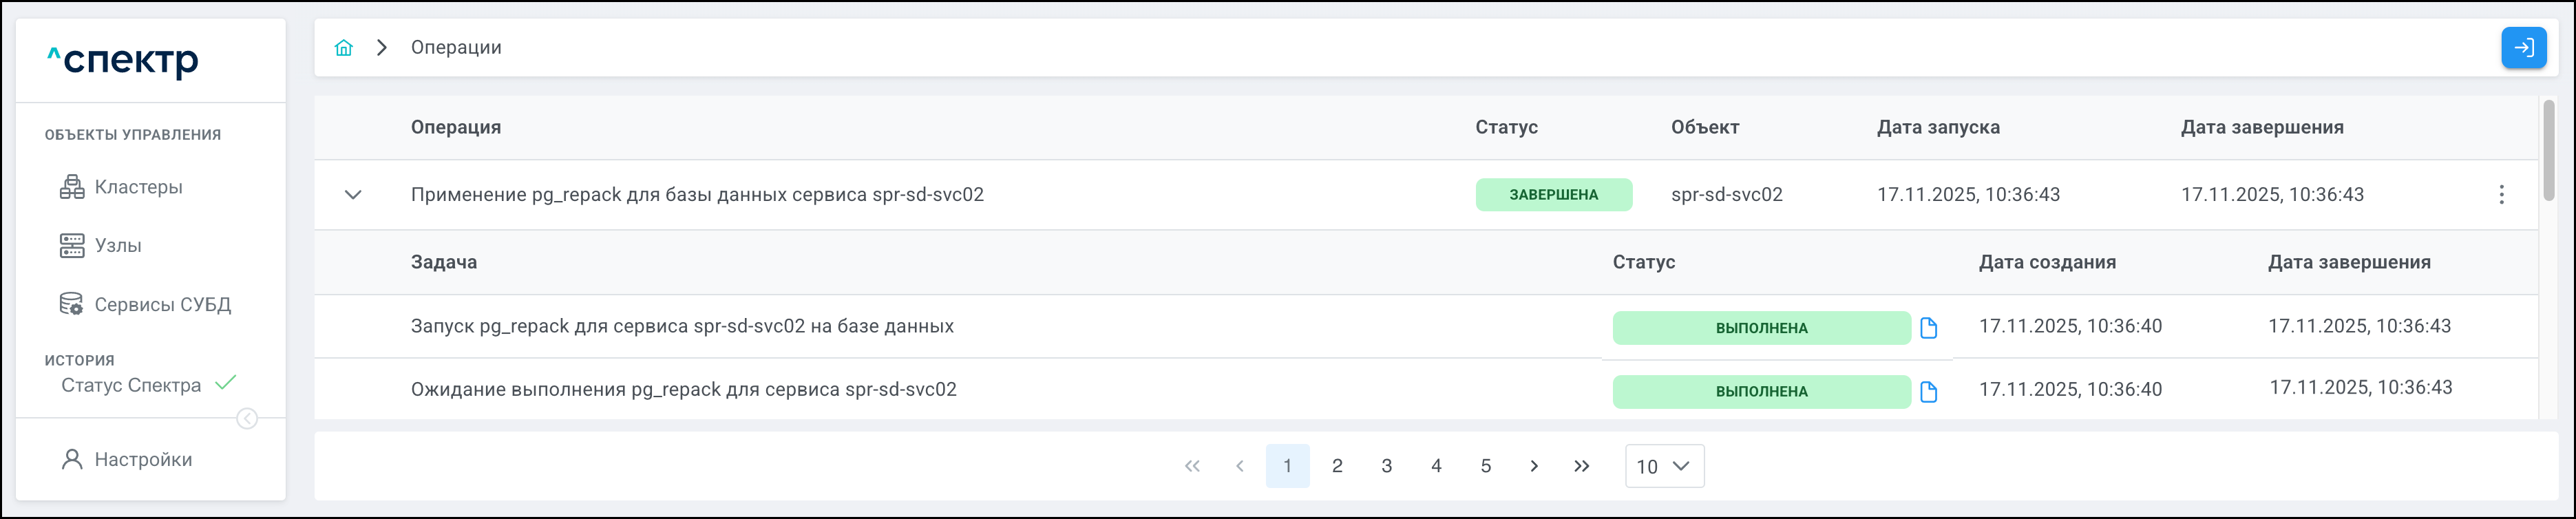Screen dimensions: 2576x519
Task: Collapse the pg_repack operation row chevron
Action: 353,195
